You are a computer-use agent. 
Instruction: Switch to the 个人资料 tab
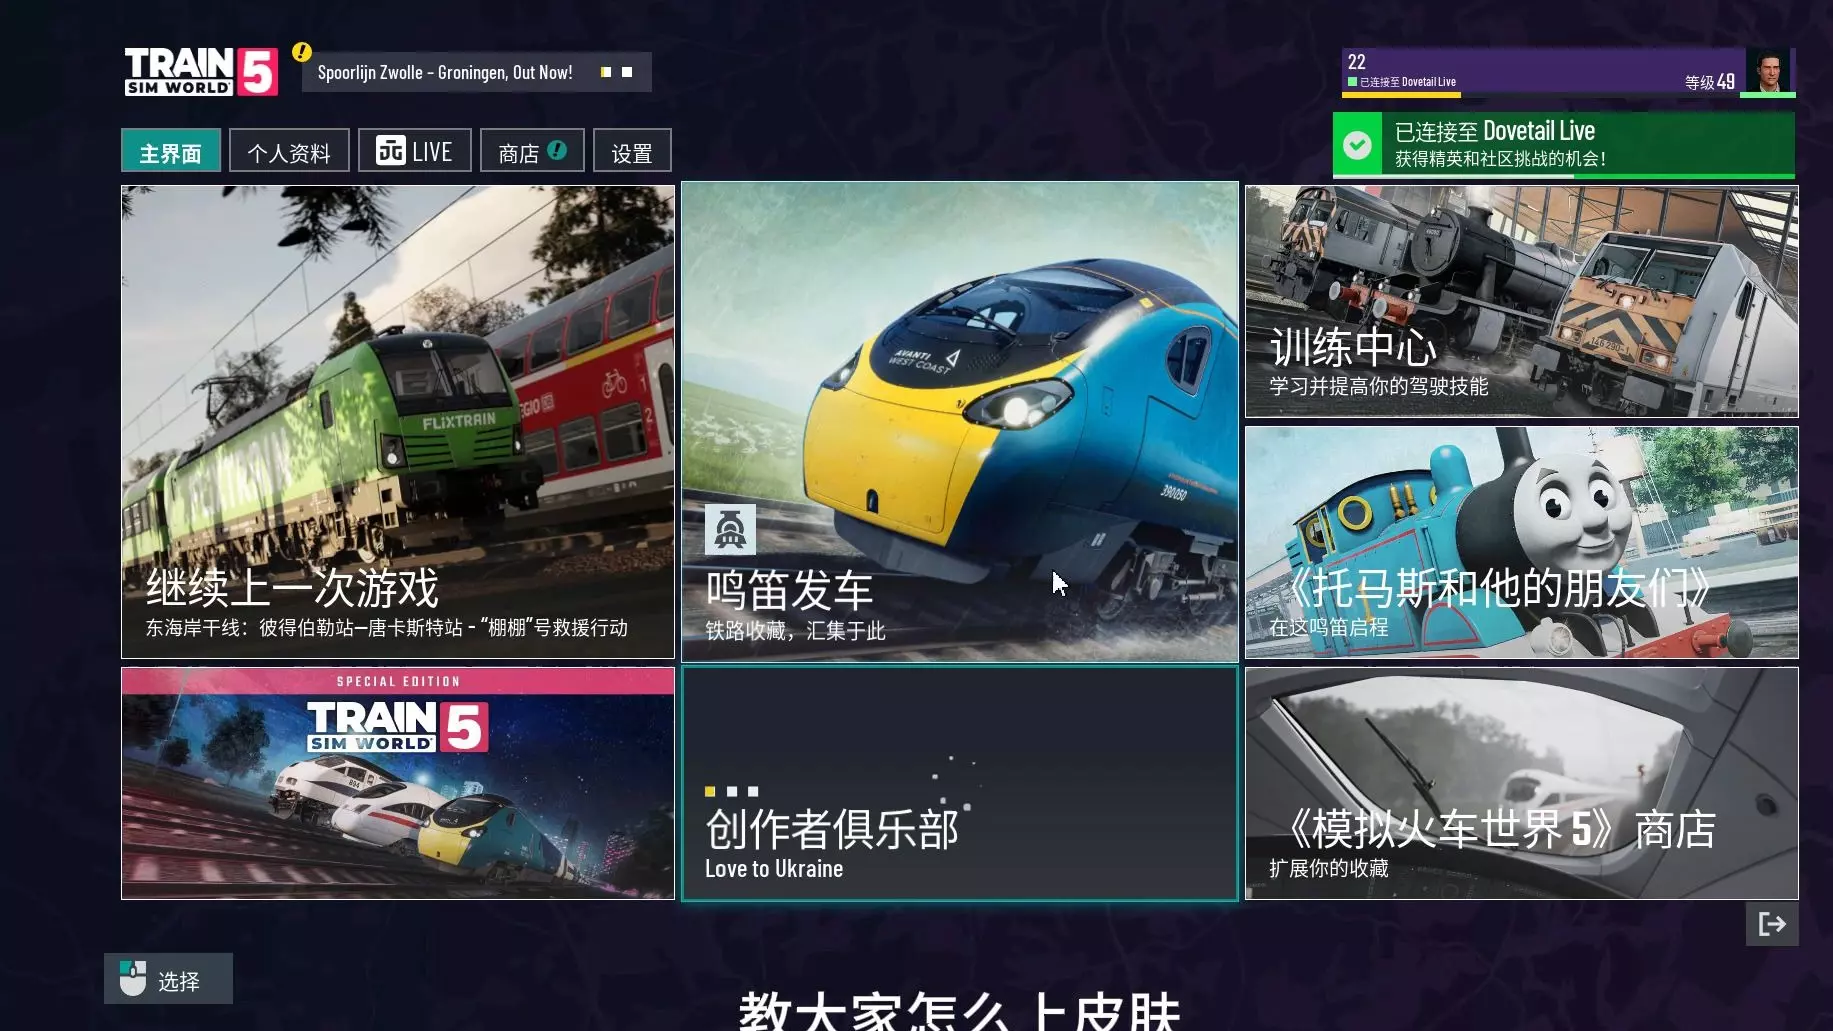(289, 151)
